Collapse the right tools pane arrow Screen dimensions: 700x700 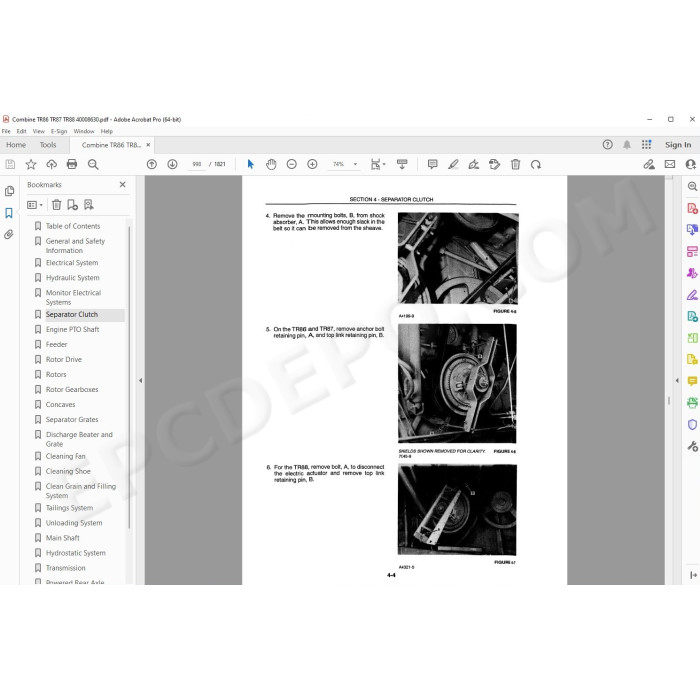[677, 380]
